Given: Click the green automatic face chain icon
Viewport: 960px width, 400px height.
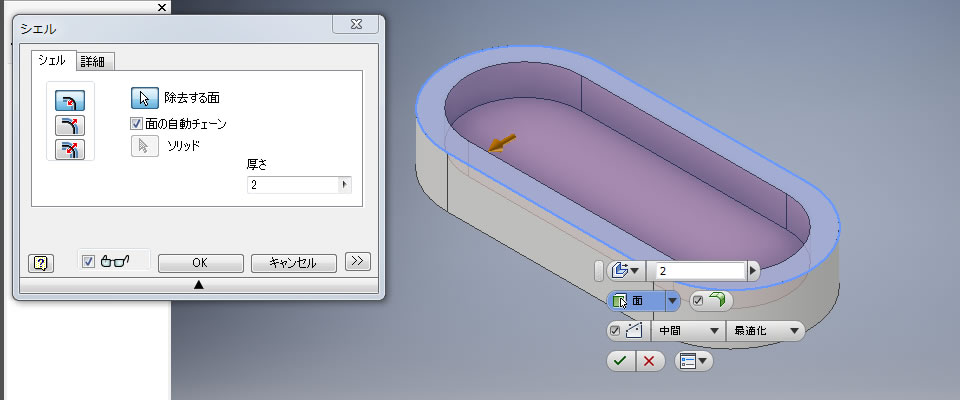Looking at the screenshot, I should (x=717, y=300).
